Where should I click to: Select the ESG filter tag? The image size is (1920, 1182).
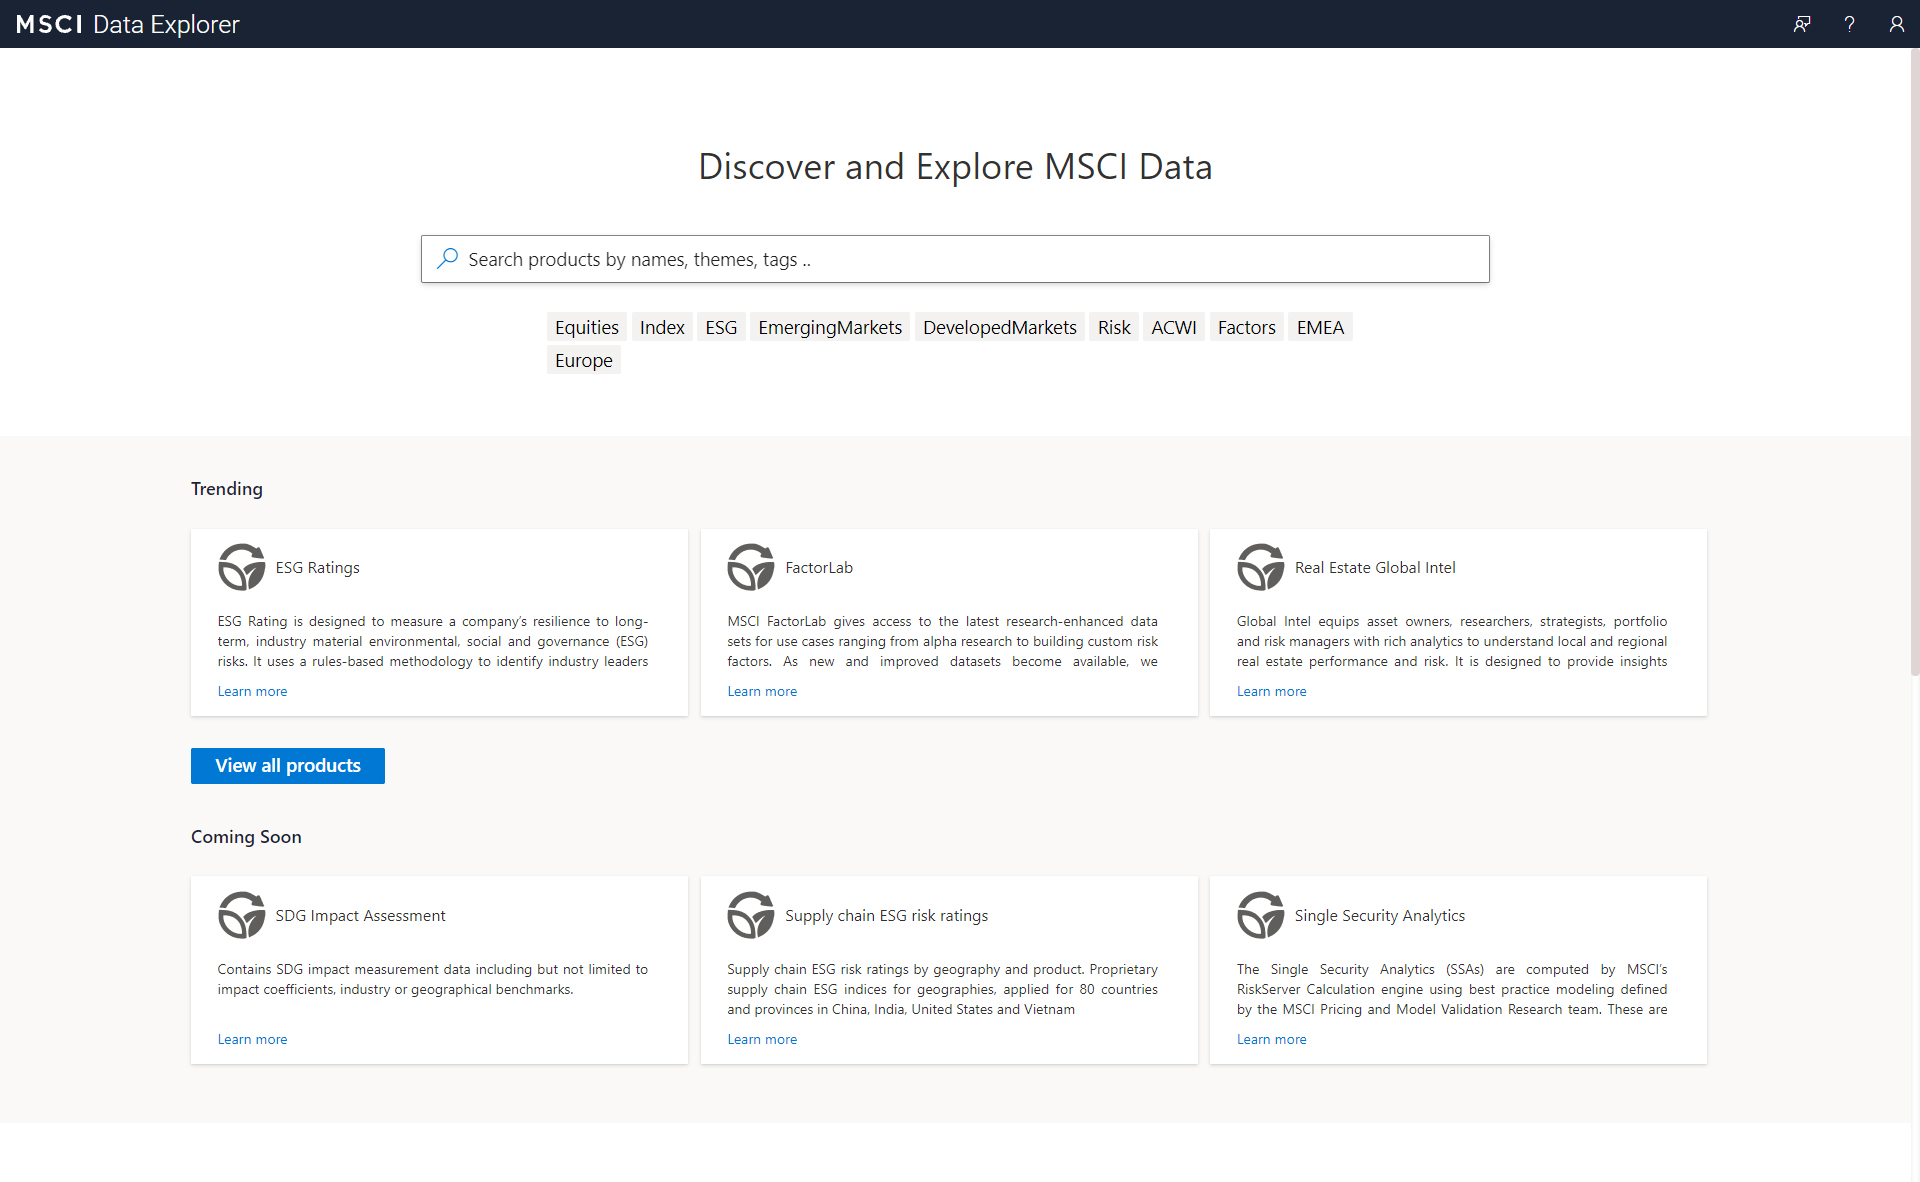(719, 326)
